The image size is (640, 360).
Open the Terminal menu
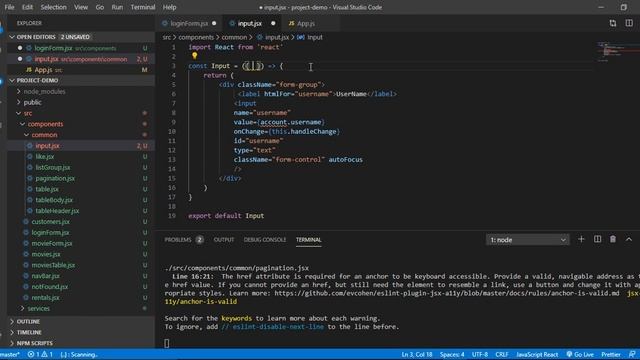coord(143,7)
